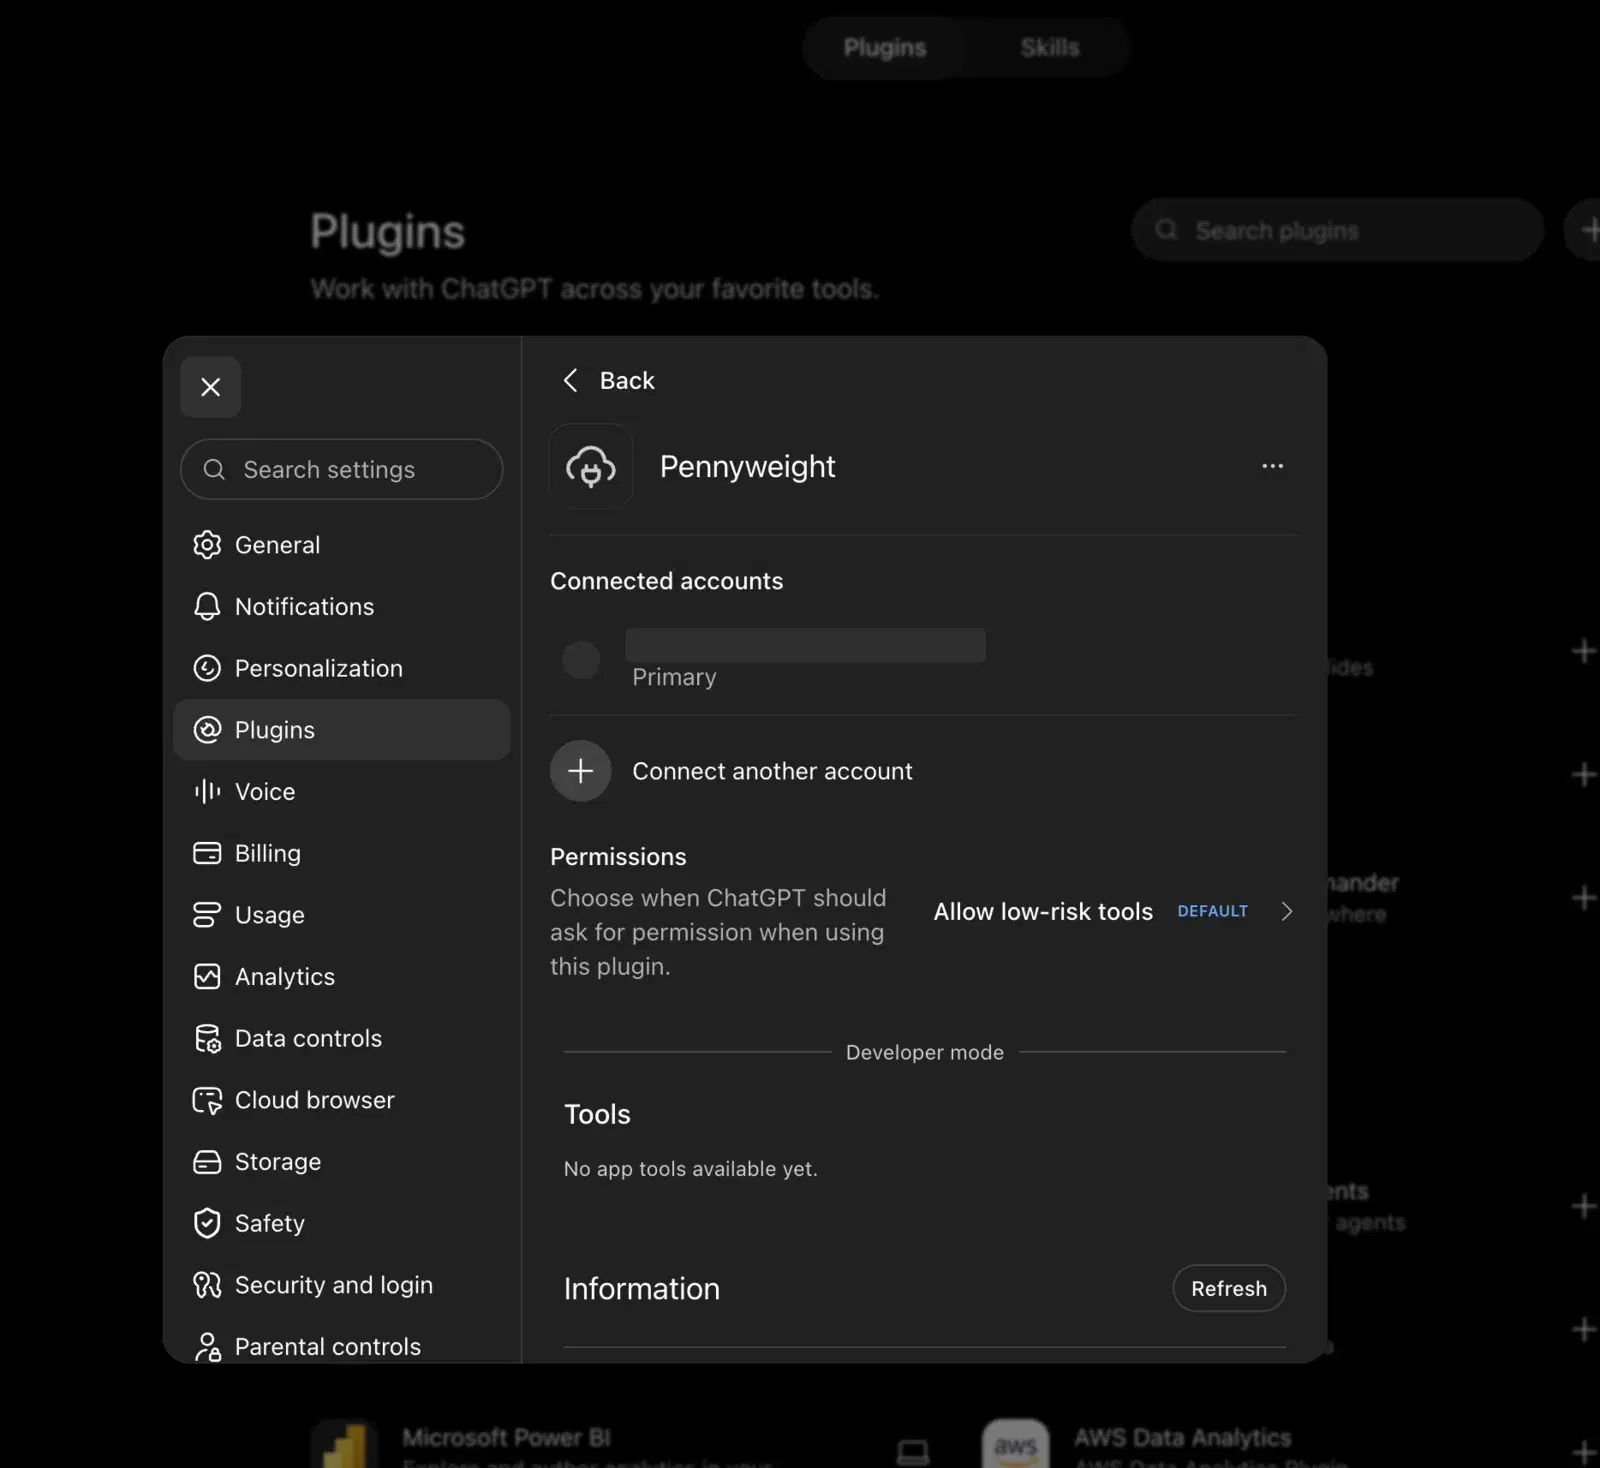Viewport: 1600px width, 1468px height.
Task: Click Connect another account
Action: point(772,771)
